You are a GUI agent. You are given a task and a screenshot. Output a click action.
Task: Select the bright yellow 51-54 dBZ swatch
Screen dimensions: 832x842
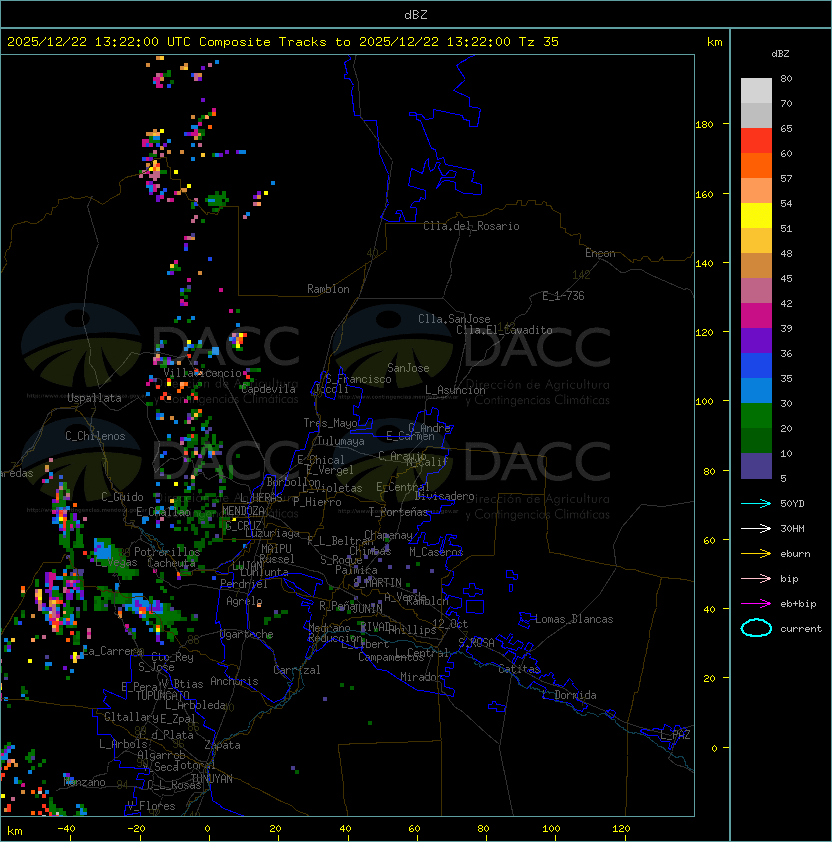tap(756, 216)
